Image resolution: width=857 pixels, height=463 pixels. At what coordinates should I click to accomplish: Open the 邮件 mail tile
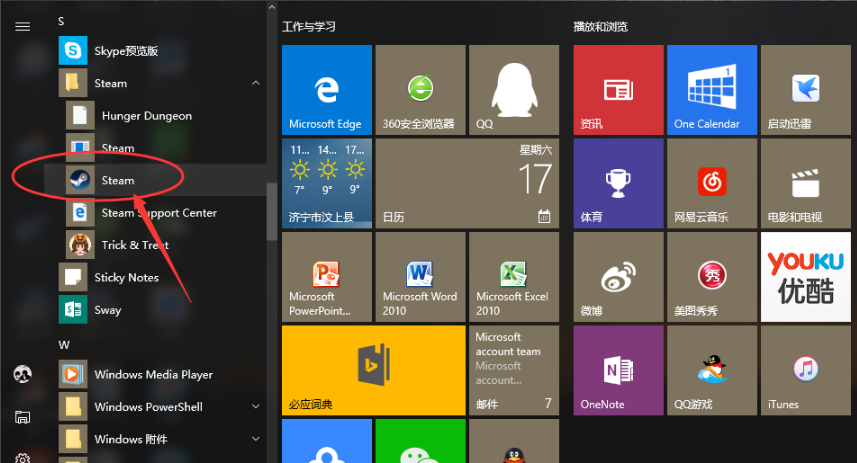(x=514, y=370)
